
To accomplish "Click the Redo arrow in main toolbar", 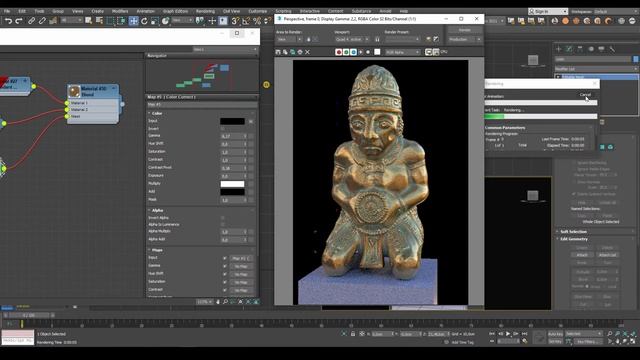I will tap(19, 21).
